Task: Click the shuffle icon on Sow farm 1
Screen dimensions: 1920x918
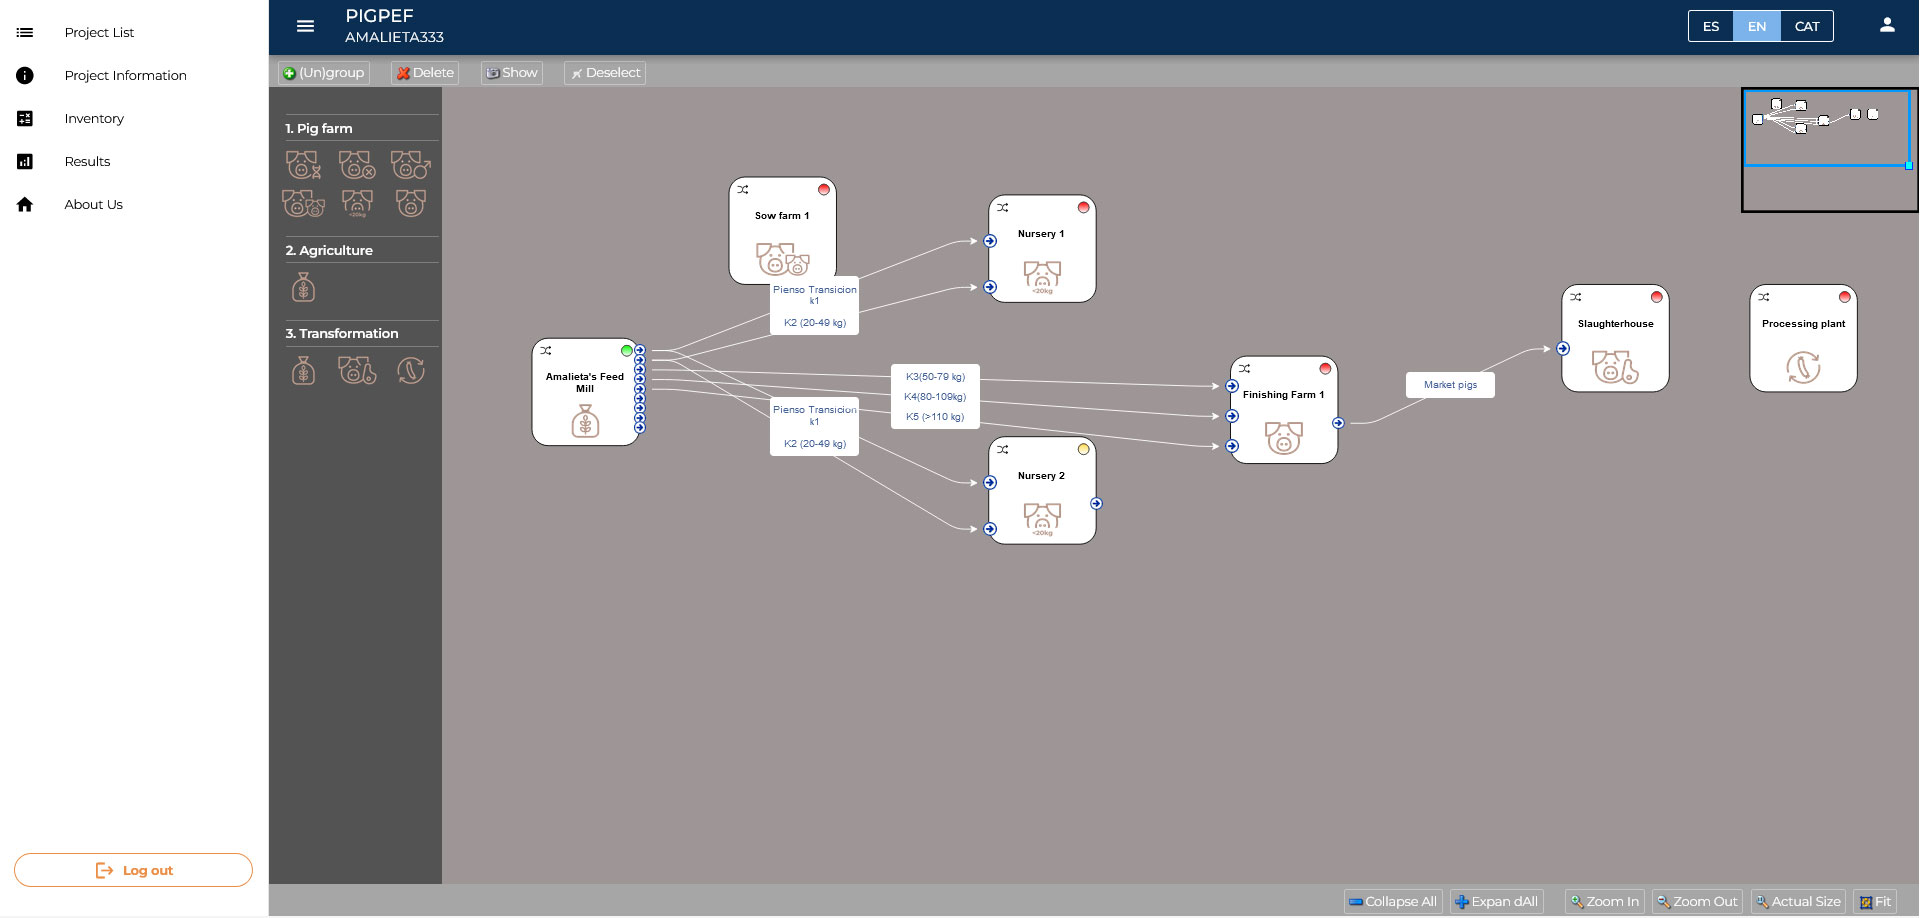Action: (743, 189)
